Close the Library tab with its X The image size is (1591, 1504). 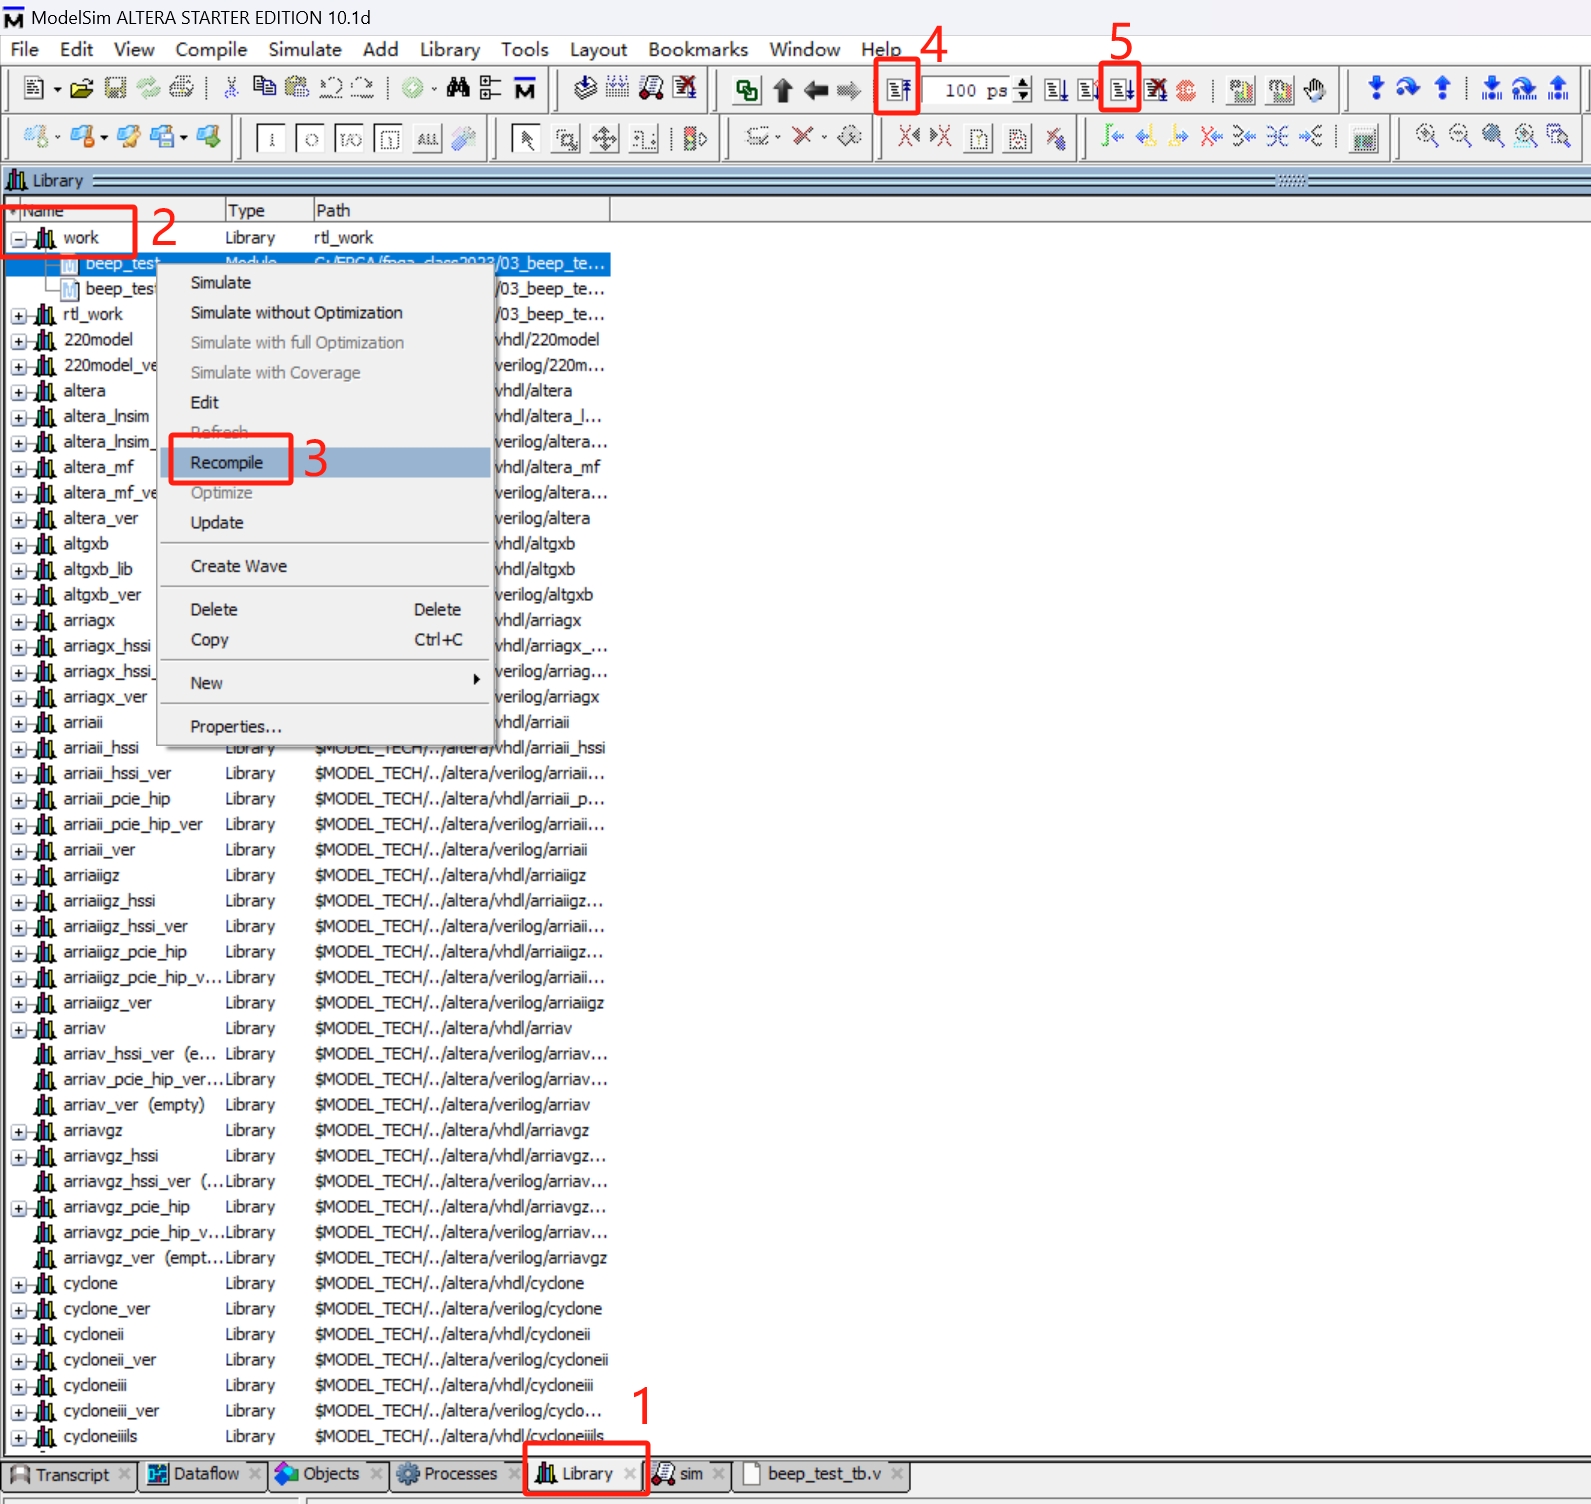coord(630,1474)
